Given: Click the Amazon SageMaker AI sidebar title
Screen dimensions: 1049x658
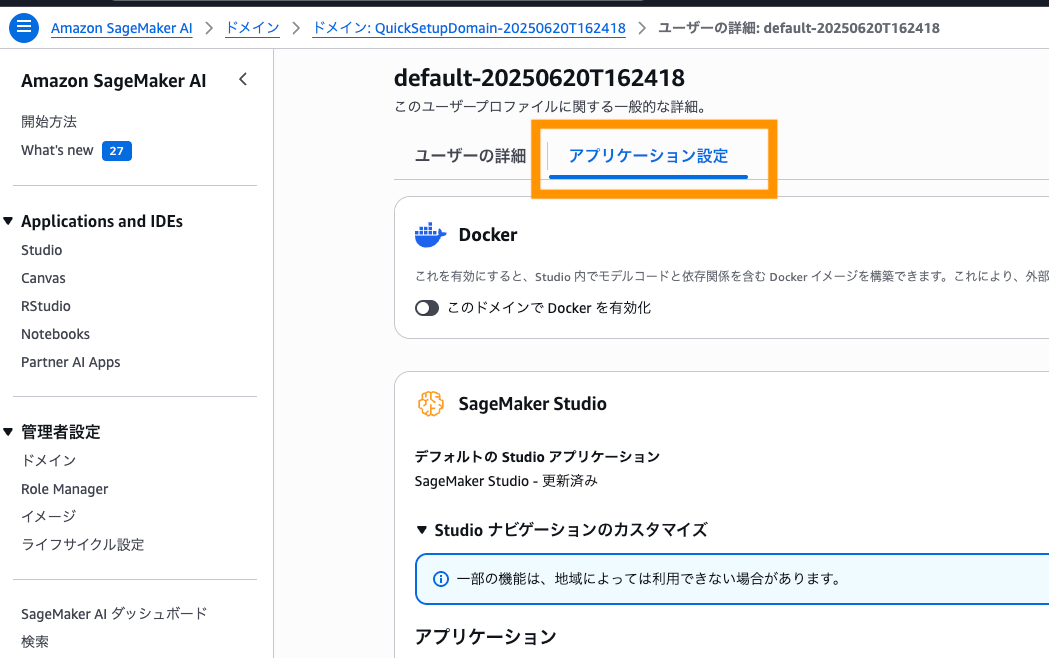Looking at the screenshot, I should 114,81.
